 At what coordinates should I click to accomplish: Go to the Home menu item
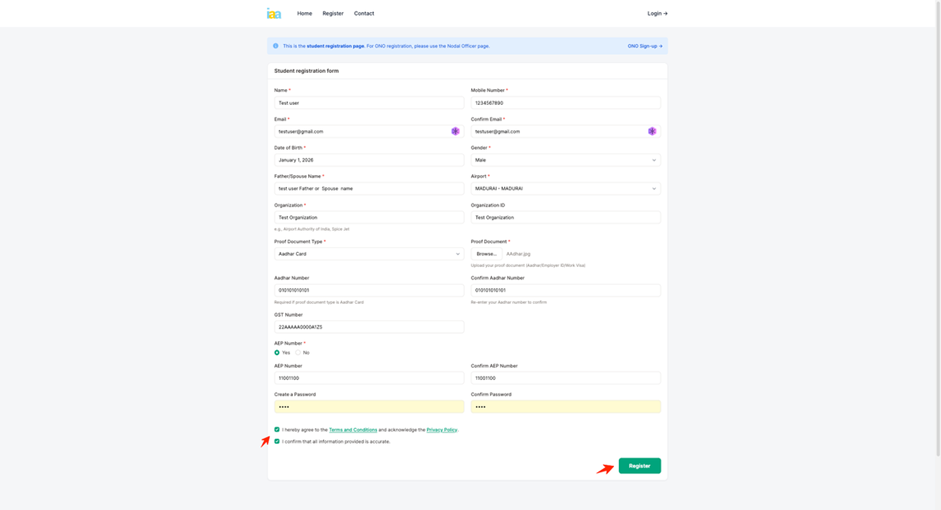point(304,13)
